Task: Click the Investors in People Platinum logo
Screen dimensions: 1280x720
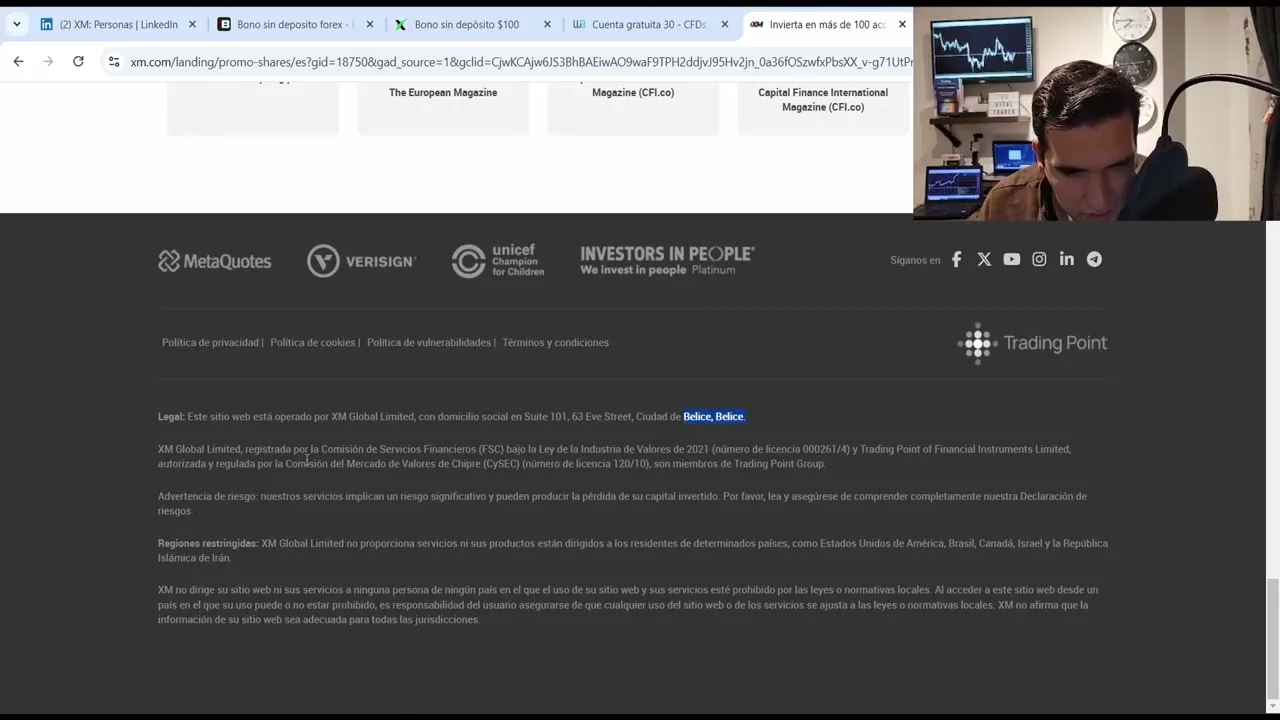Action: (x=667, y=261)
